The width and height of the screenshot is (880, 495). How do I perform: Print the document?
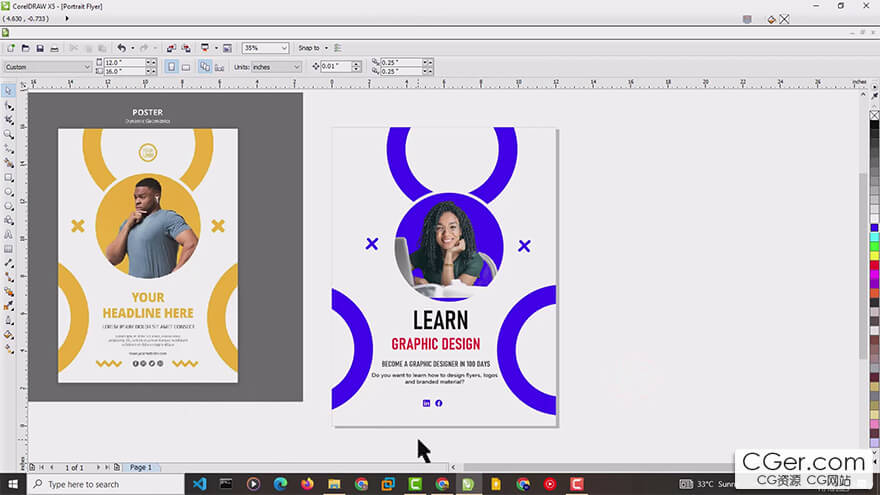(54, 48)
